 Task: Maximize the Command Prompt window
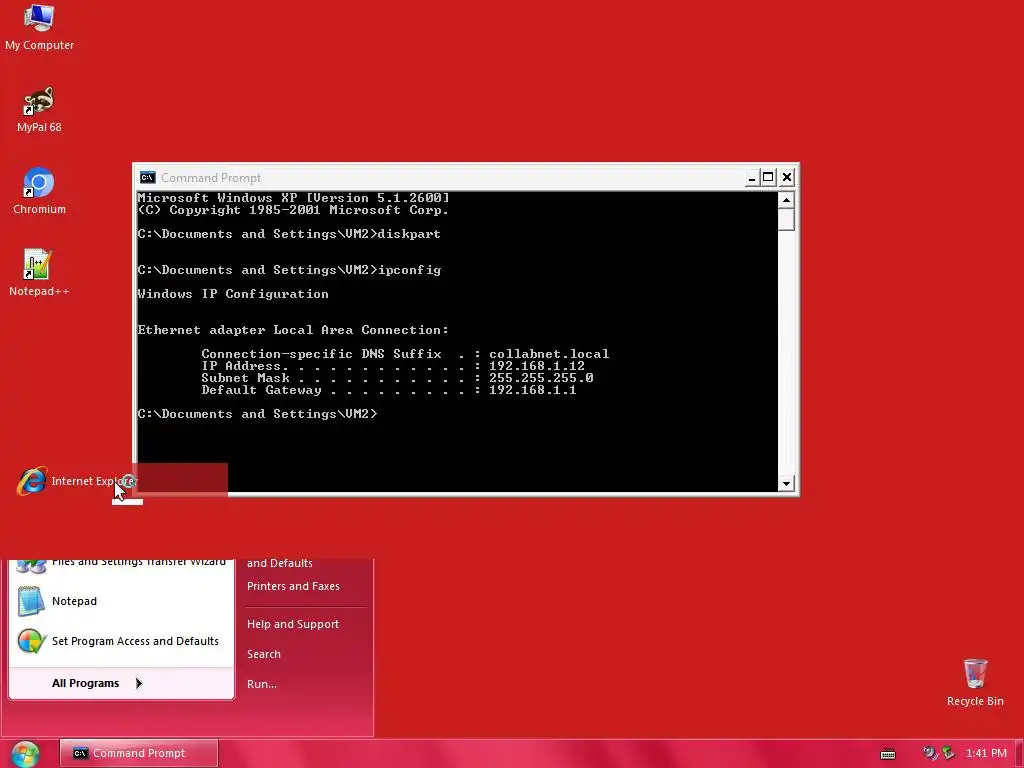769,178
